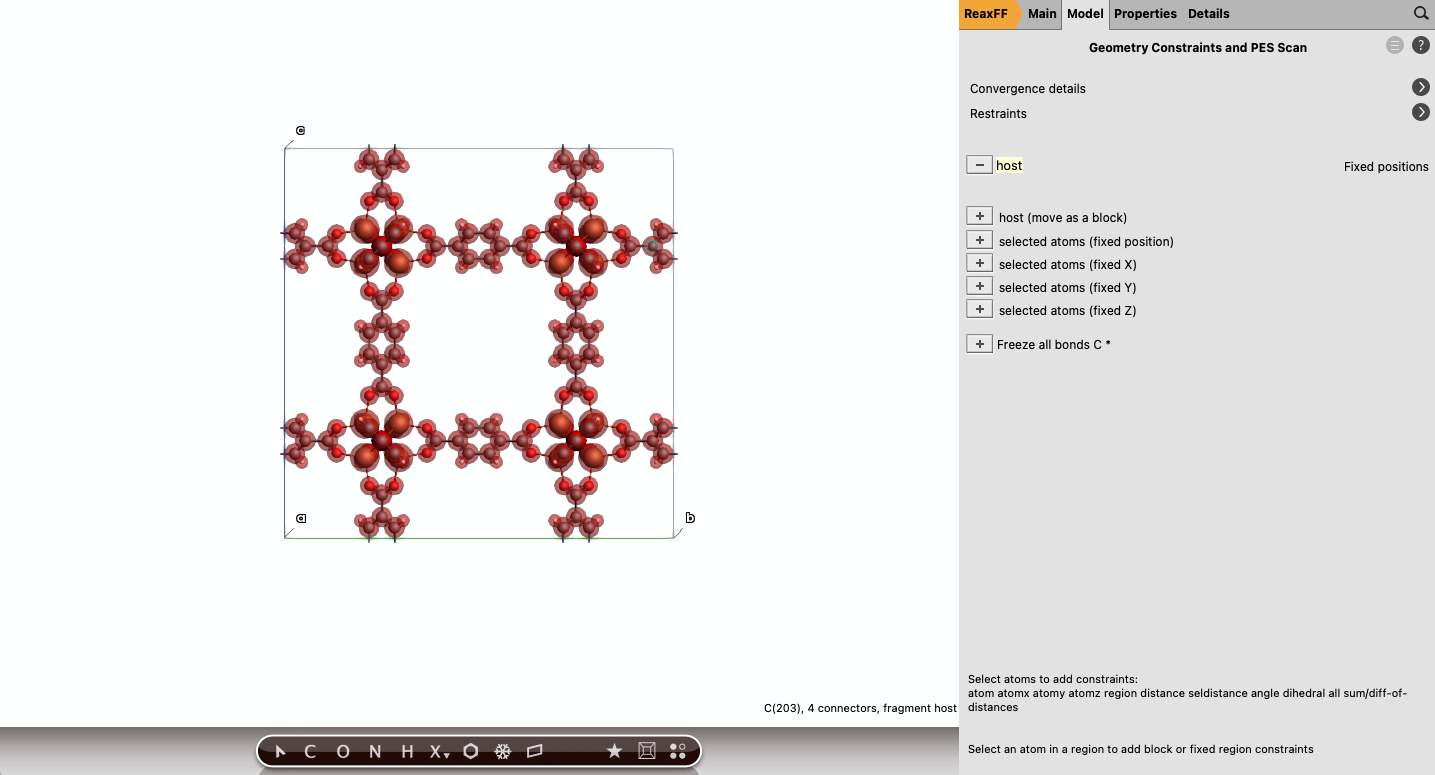1435x775 pixels.
Task: Activate the Oxygen element tool
Action: click(342, 751)
